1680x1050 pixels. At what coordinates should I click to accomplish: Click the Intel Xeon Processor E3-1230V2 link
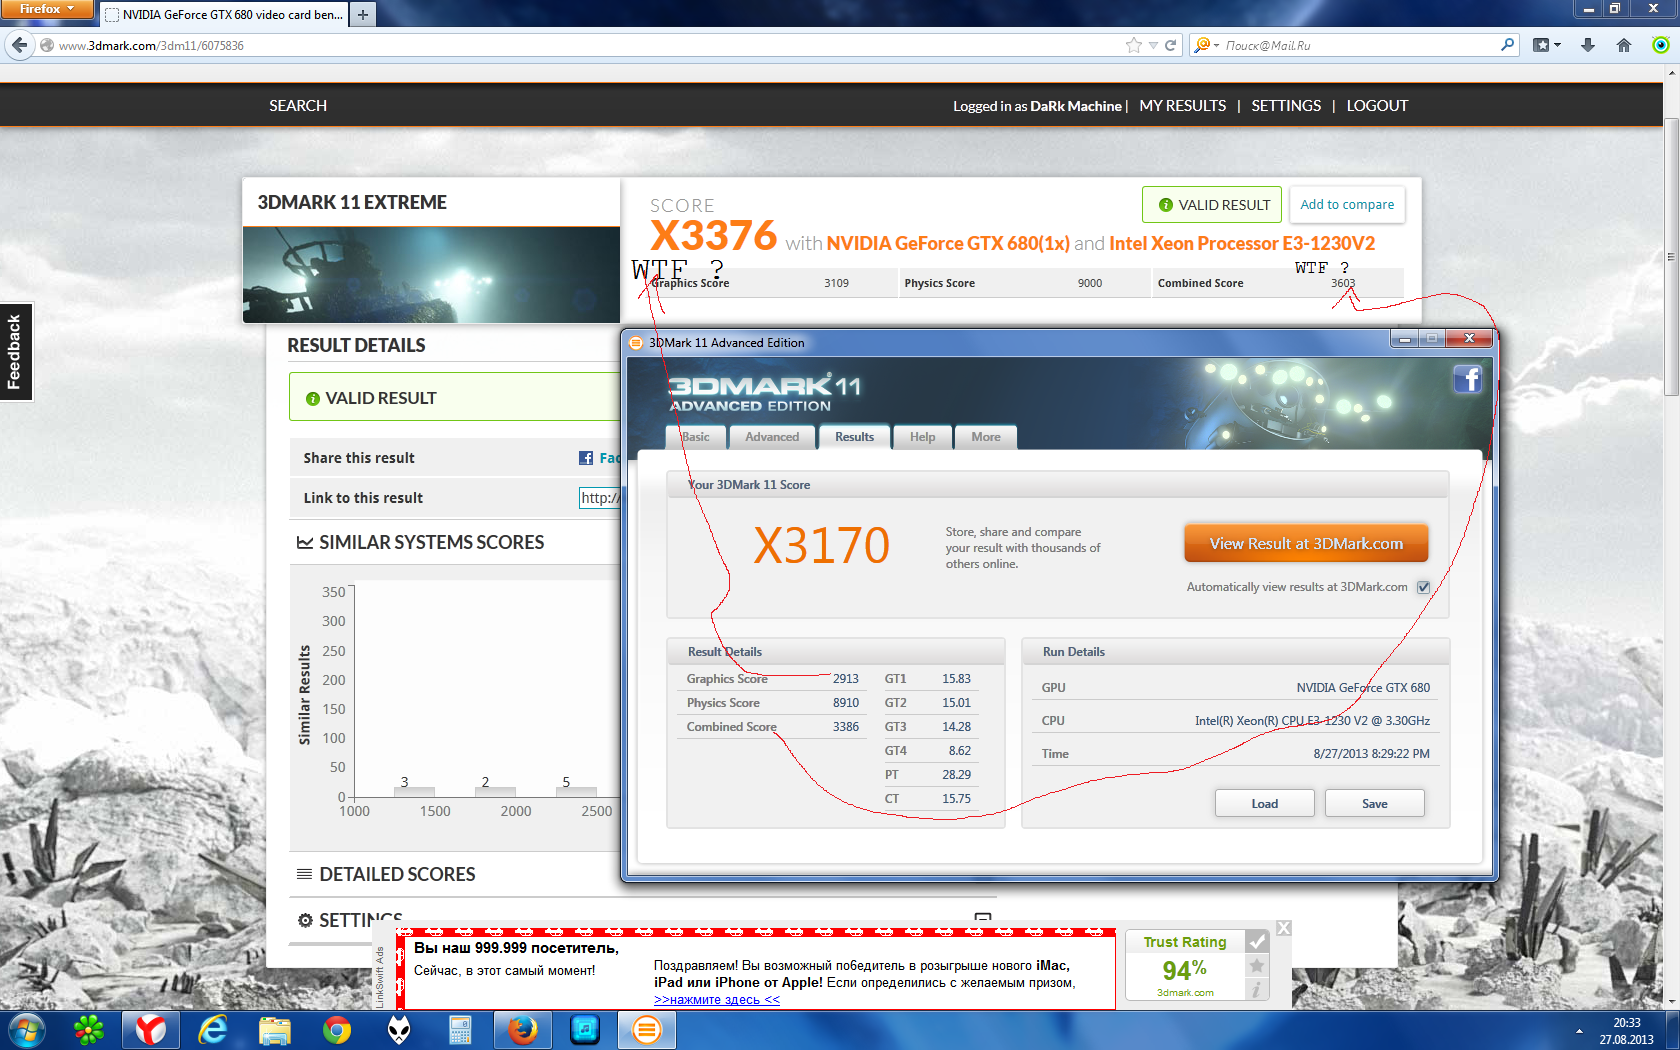pyautogui.click(x=1242, y=243)
